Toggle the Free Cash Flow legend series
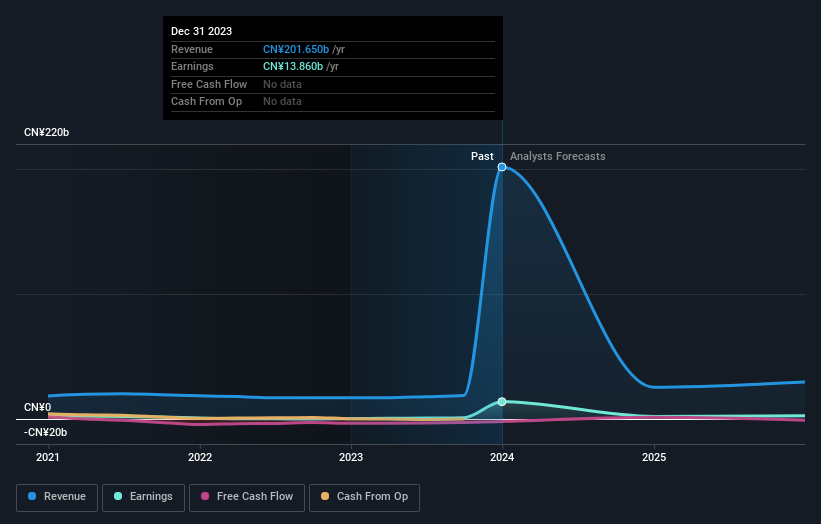Screen dimensions: 821x524 tap(247, 497)
